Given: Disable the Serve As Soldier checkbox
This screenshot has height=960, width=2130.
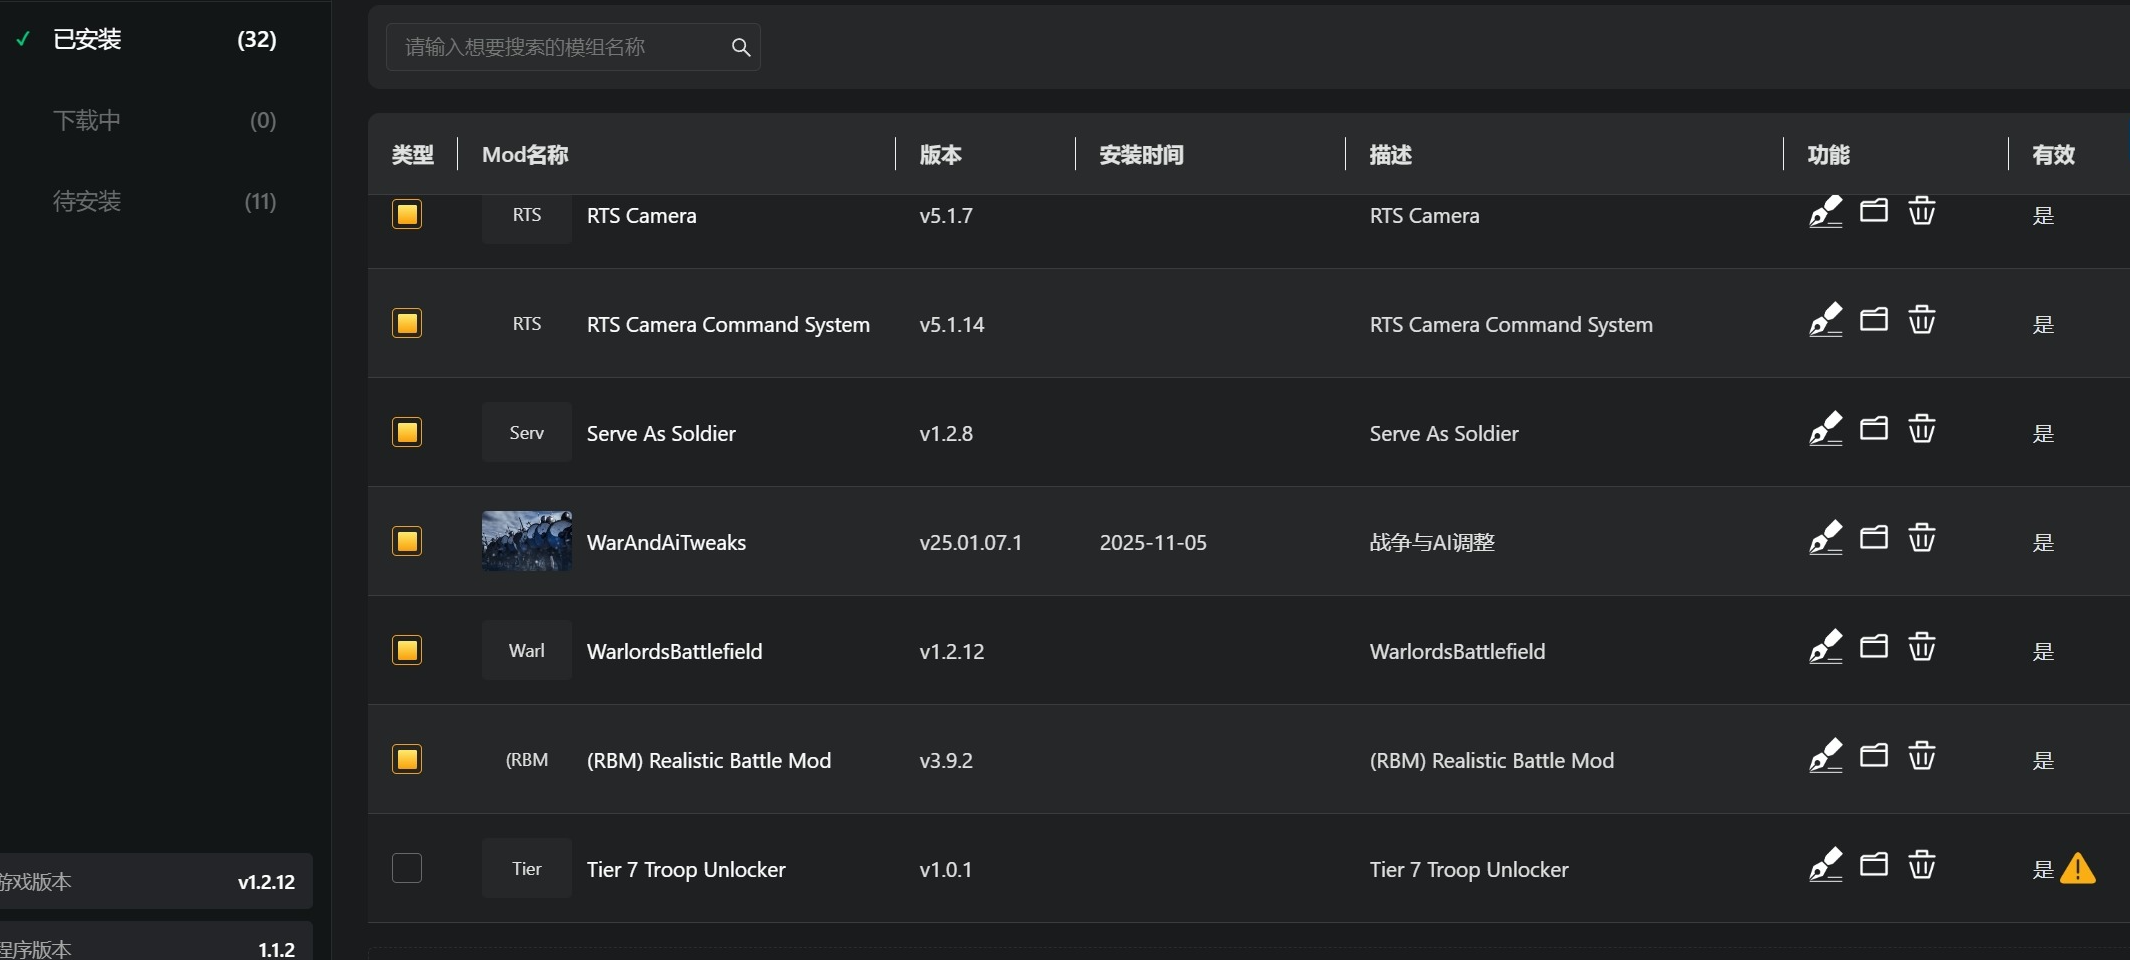Looking at the screenshot, I should pos(407,432).
